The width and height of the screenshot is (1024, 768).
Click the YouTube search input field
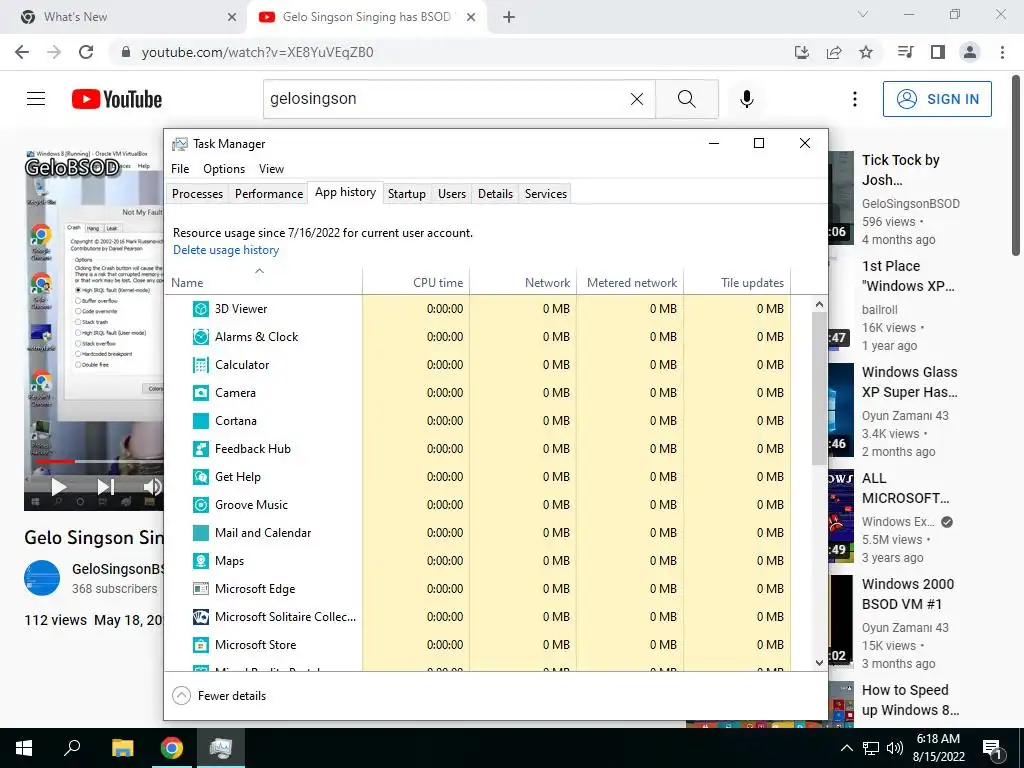(x=445, y=99)
